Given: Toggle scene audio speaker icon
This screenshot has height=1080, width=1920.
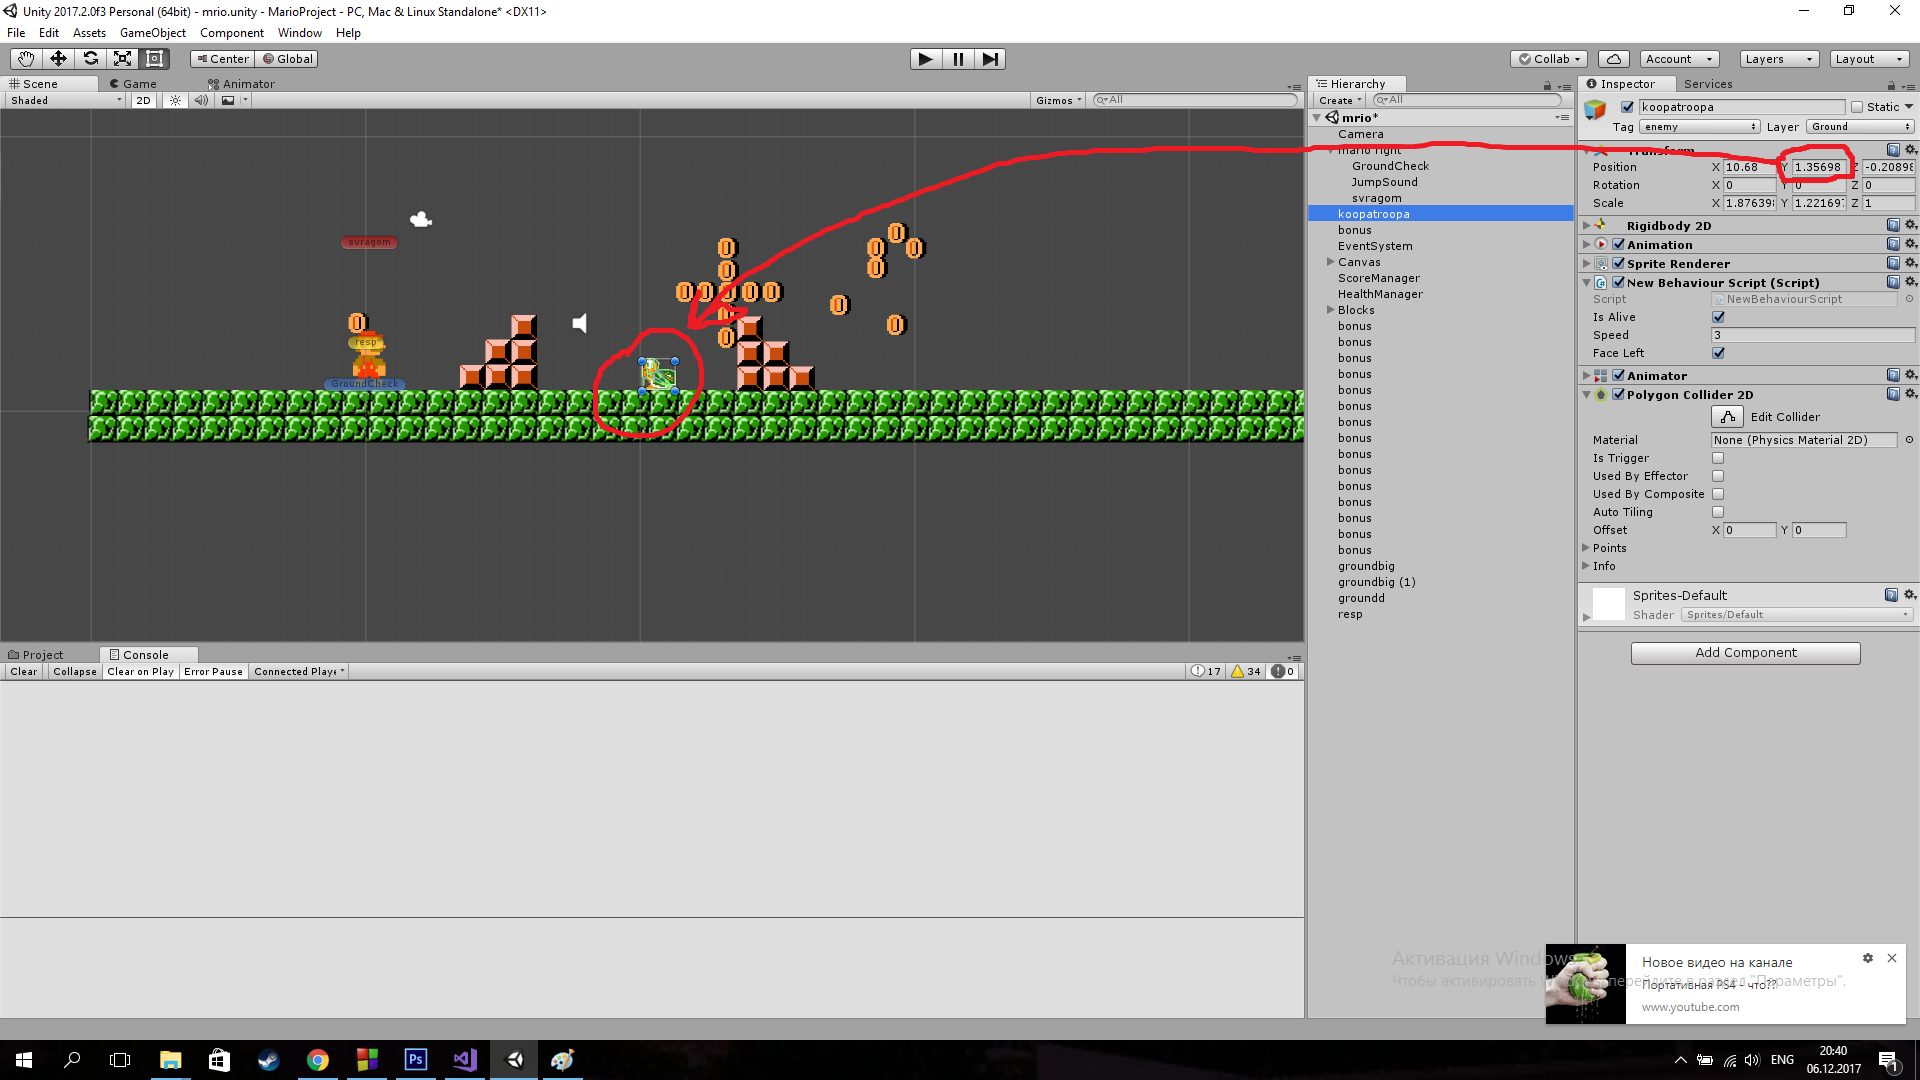Looking at the screenshot, I should pos(201,100).
